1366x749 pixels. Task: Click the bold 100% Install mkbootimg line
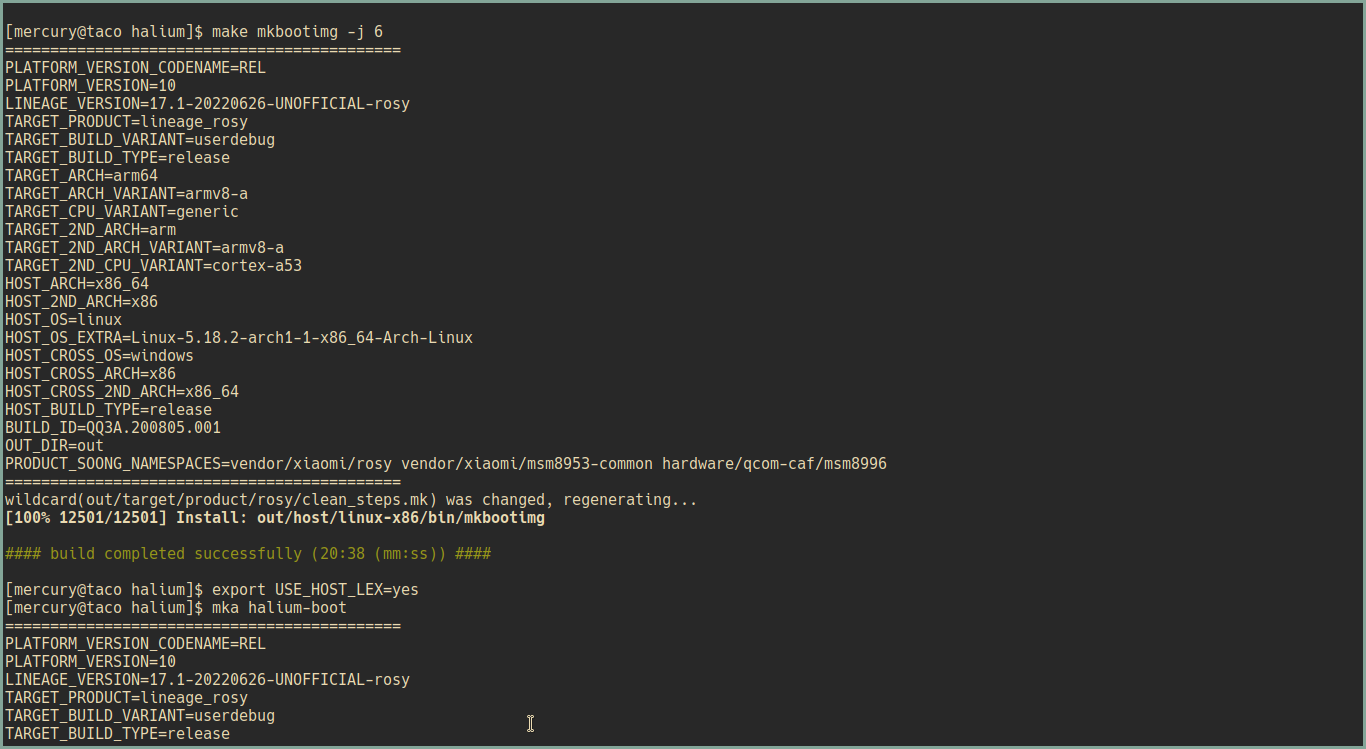[x=275, y=518]
